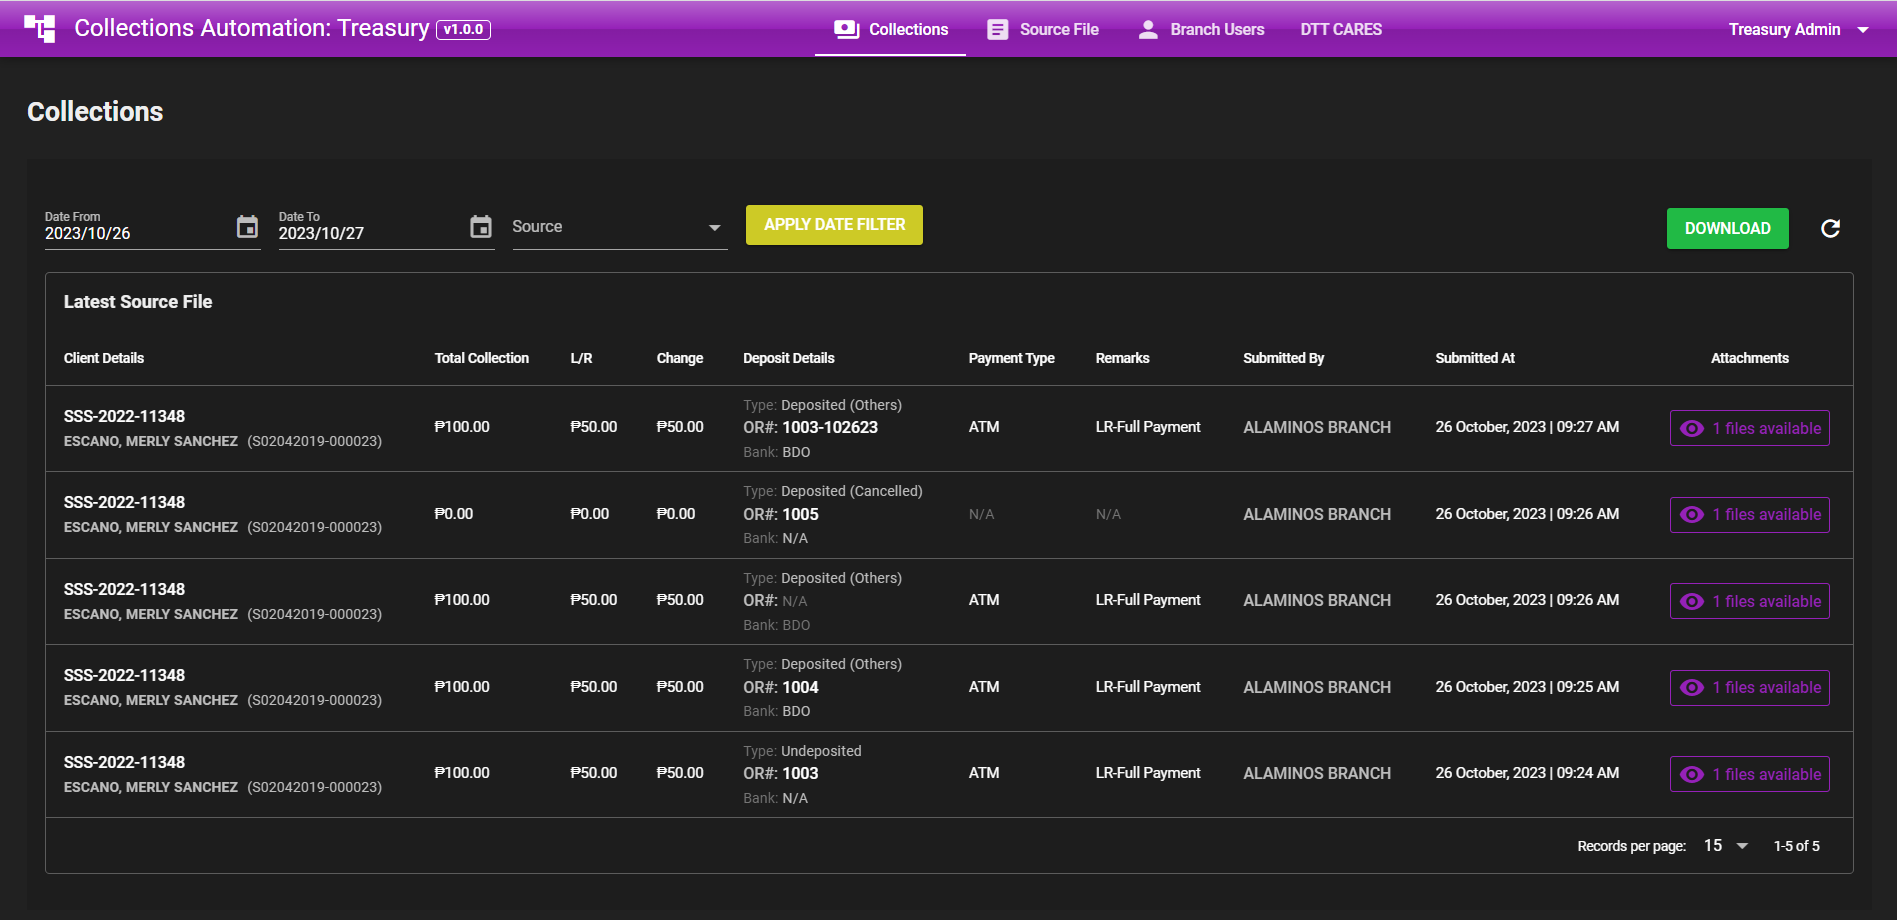Image resolution: width=1897 pixels, height=920 pixels.
Task: Open the Source File tab
Action: point(1043,29)
